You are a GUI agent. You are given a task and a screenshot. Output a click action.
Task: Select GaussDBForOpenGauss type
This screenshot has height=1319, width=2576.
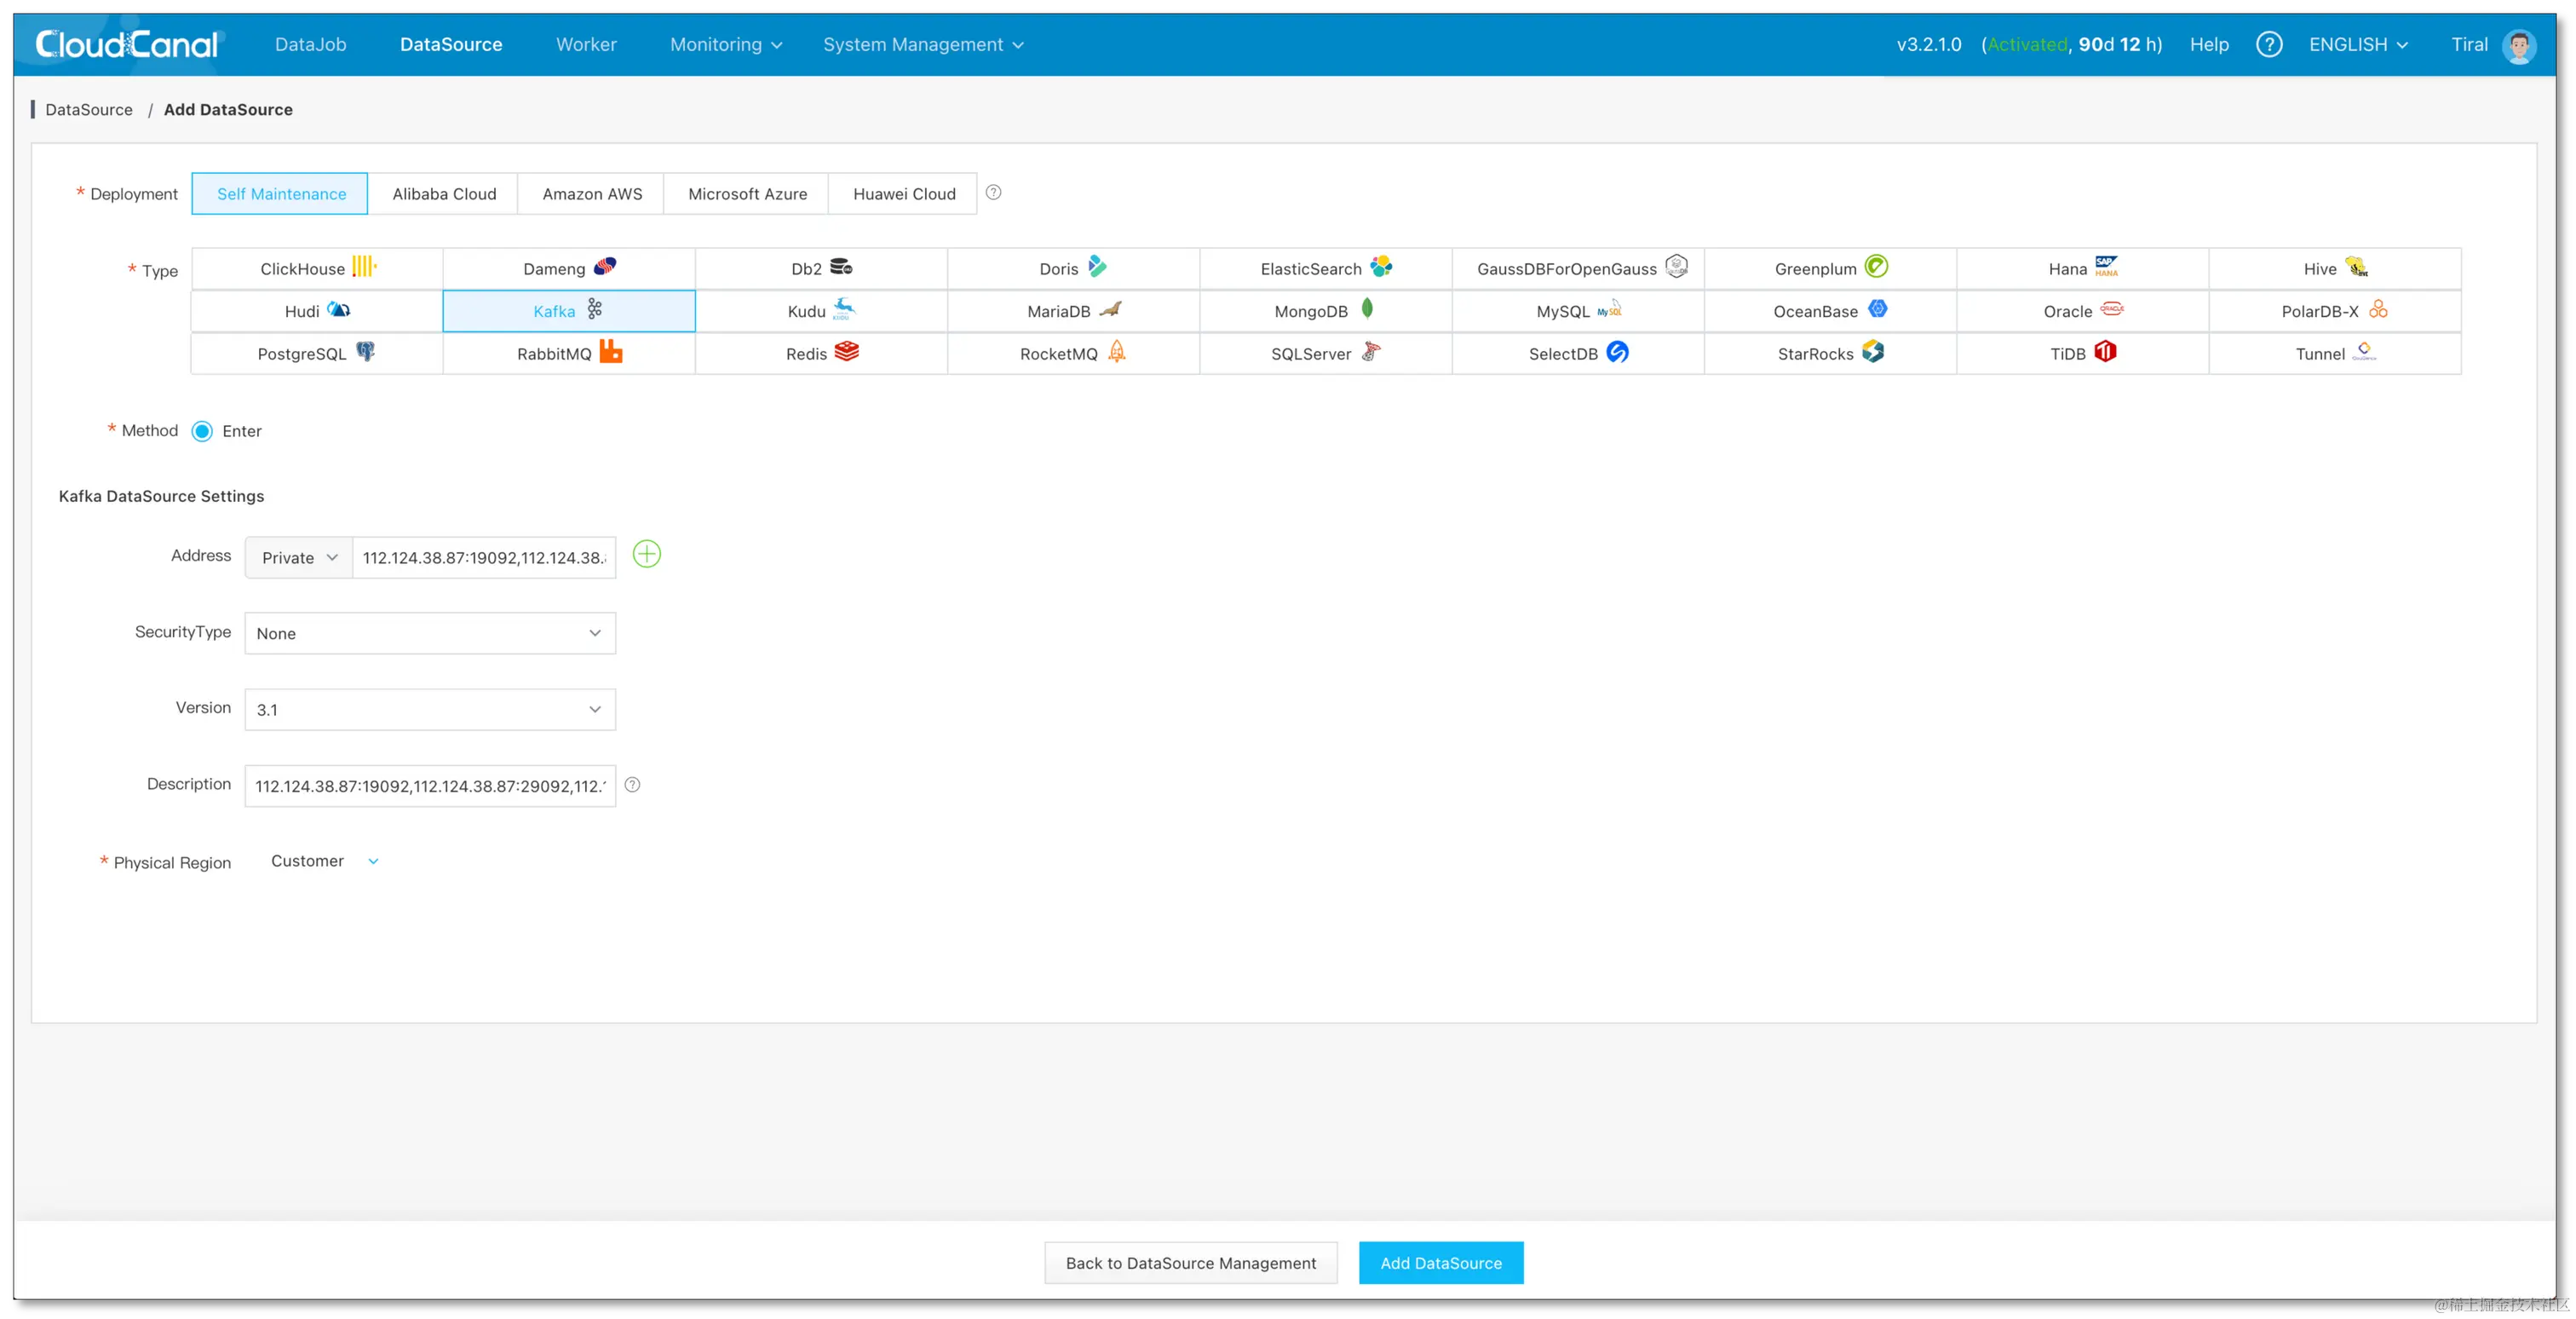pyautogui.click(x=1578, y=268)
